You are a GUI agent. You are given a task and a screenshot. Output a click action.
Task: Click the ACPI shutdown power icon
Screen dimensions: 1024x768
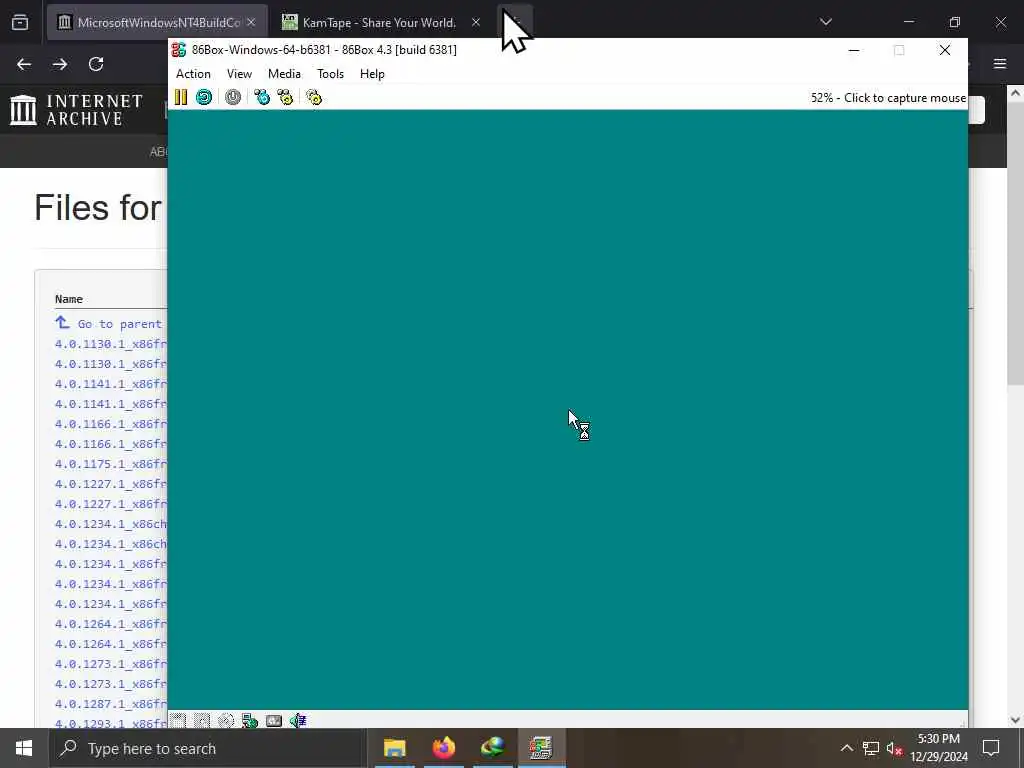[x=233, y=97]
